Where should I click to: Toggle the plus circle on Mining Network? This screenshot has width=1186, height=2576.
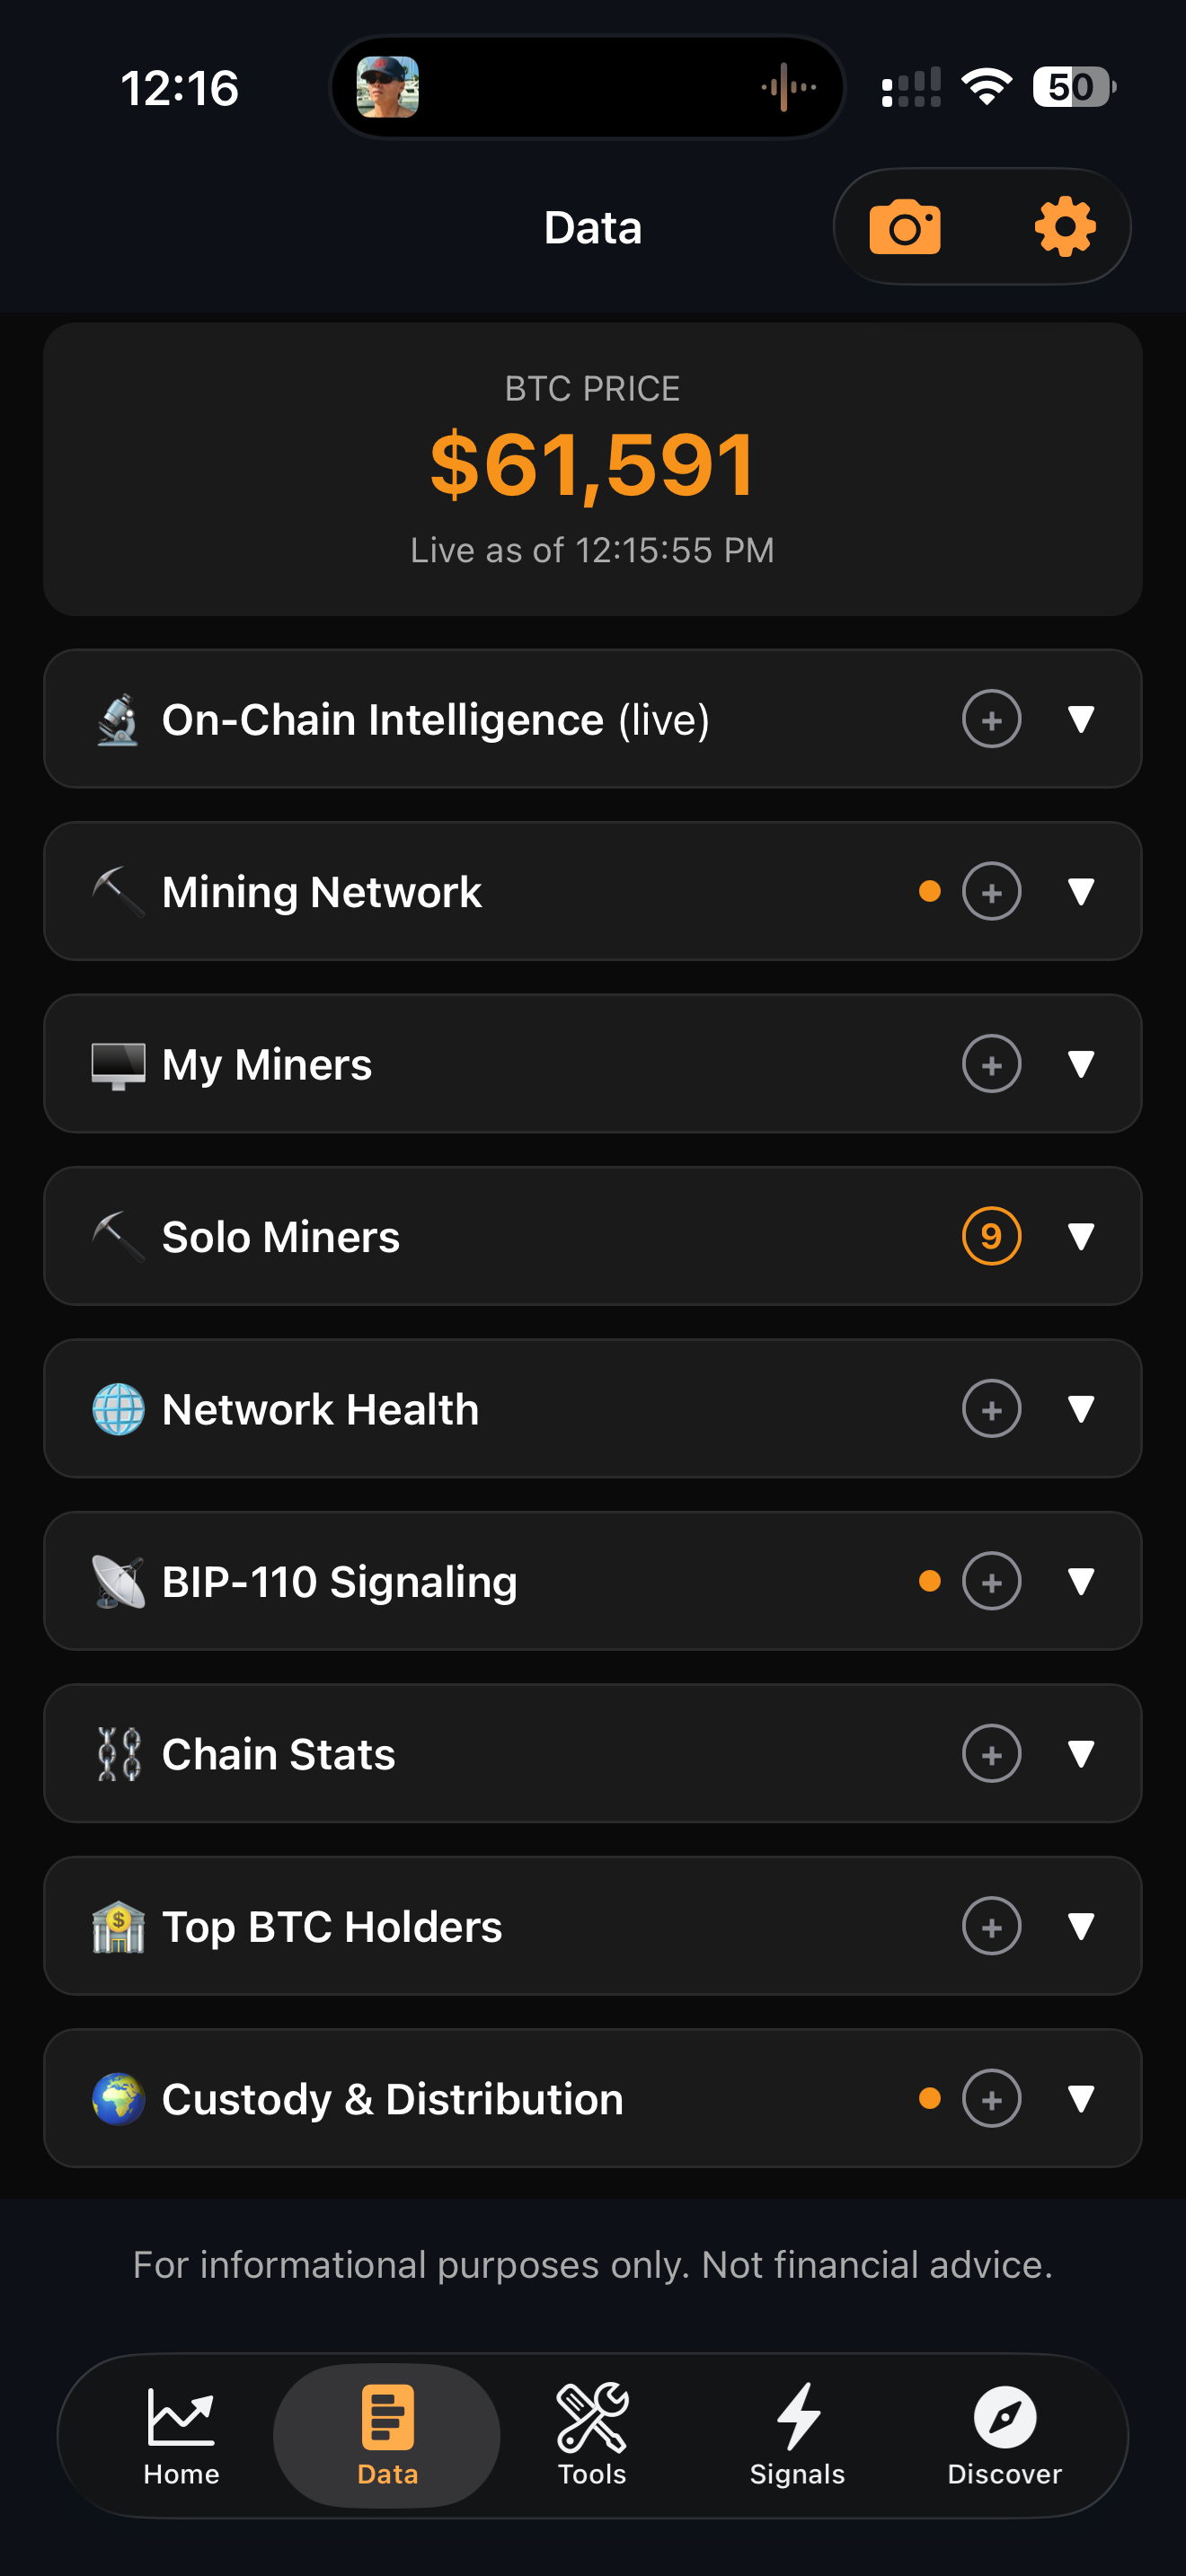(x=991, y=891)
